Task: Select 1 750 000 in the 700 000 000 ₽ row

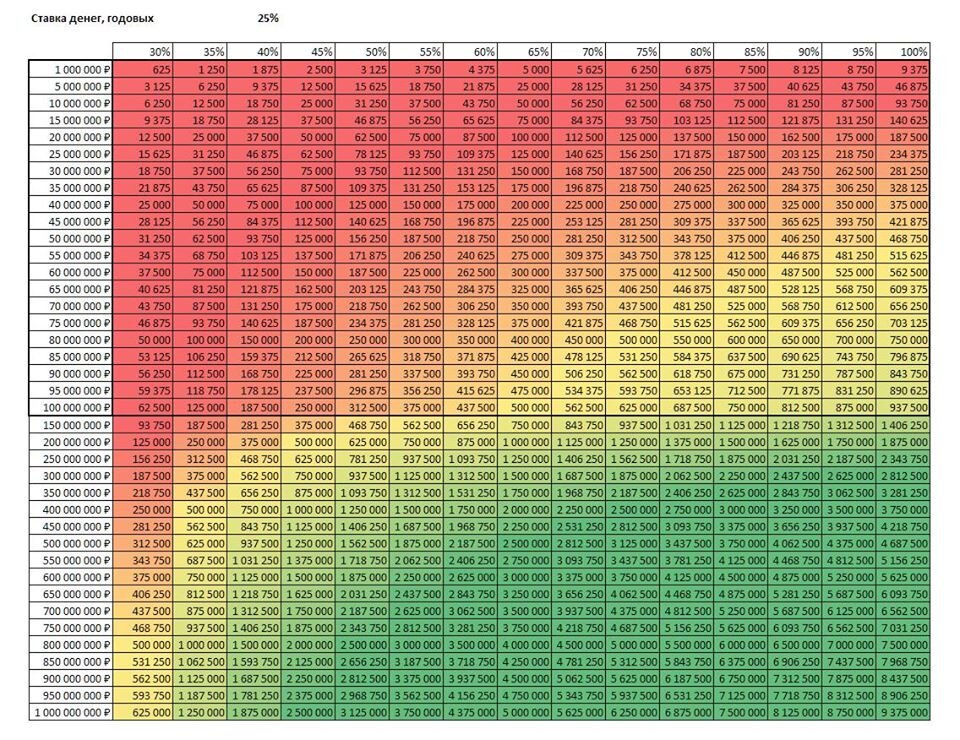Action: [308, 611]
